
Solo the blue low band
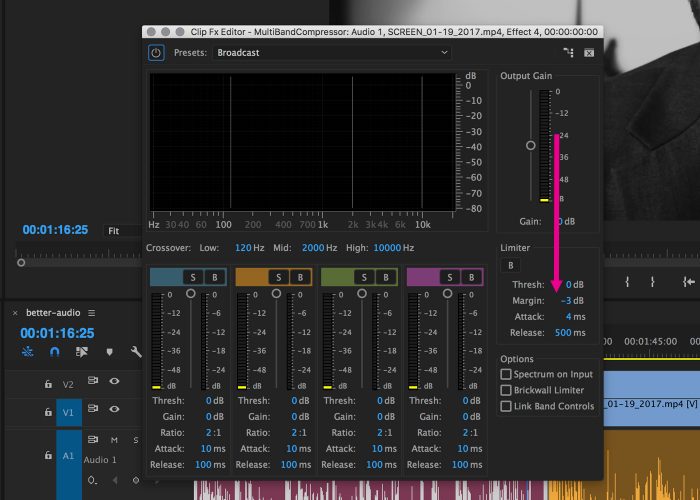click(192, 276)
